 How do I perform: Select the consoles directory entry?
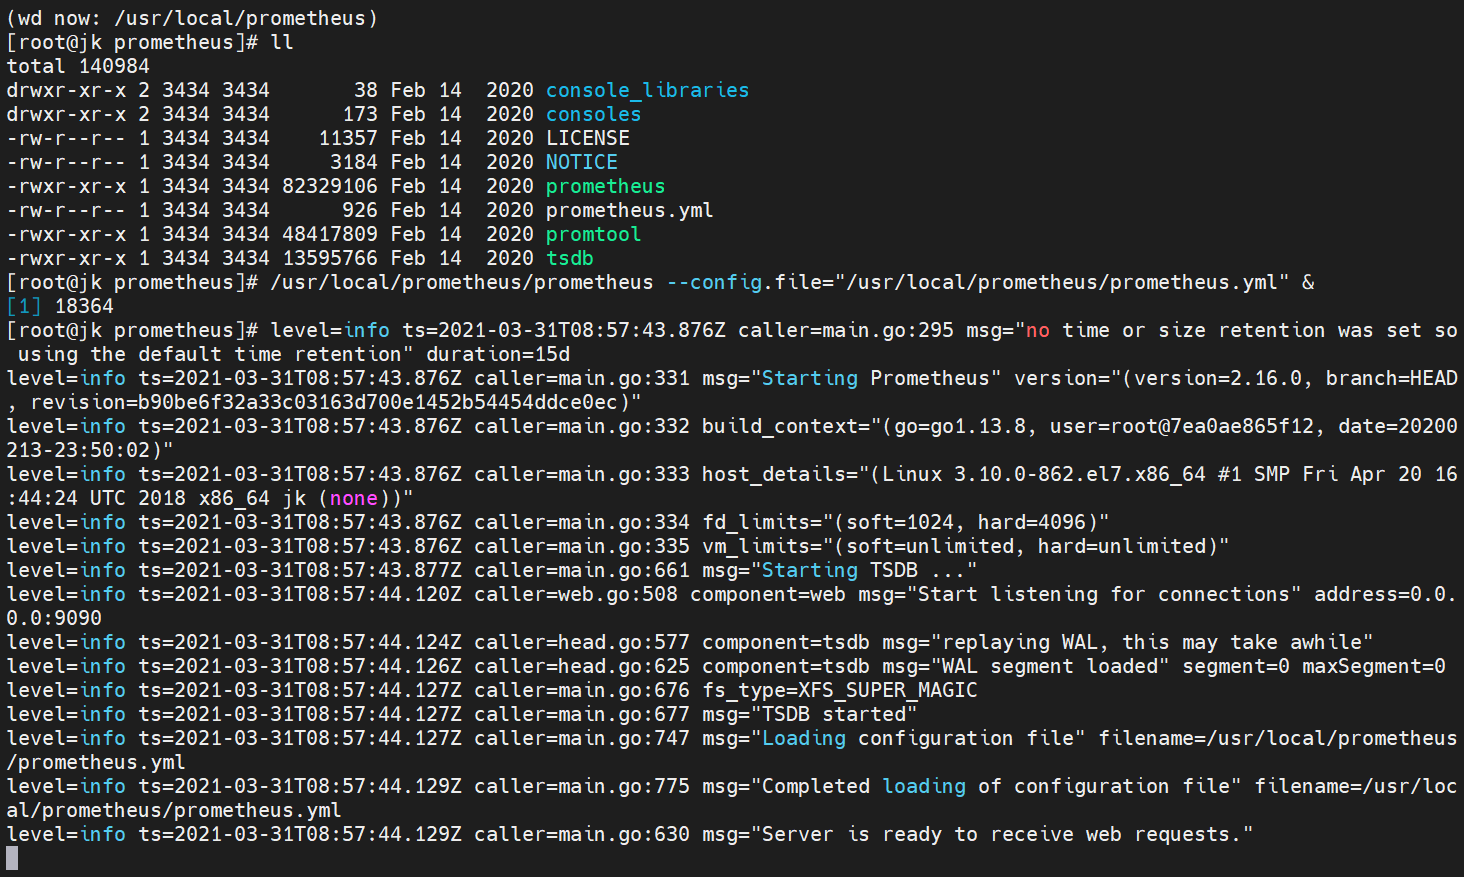(593, 114)
